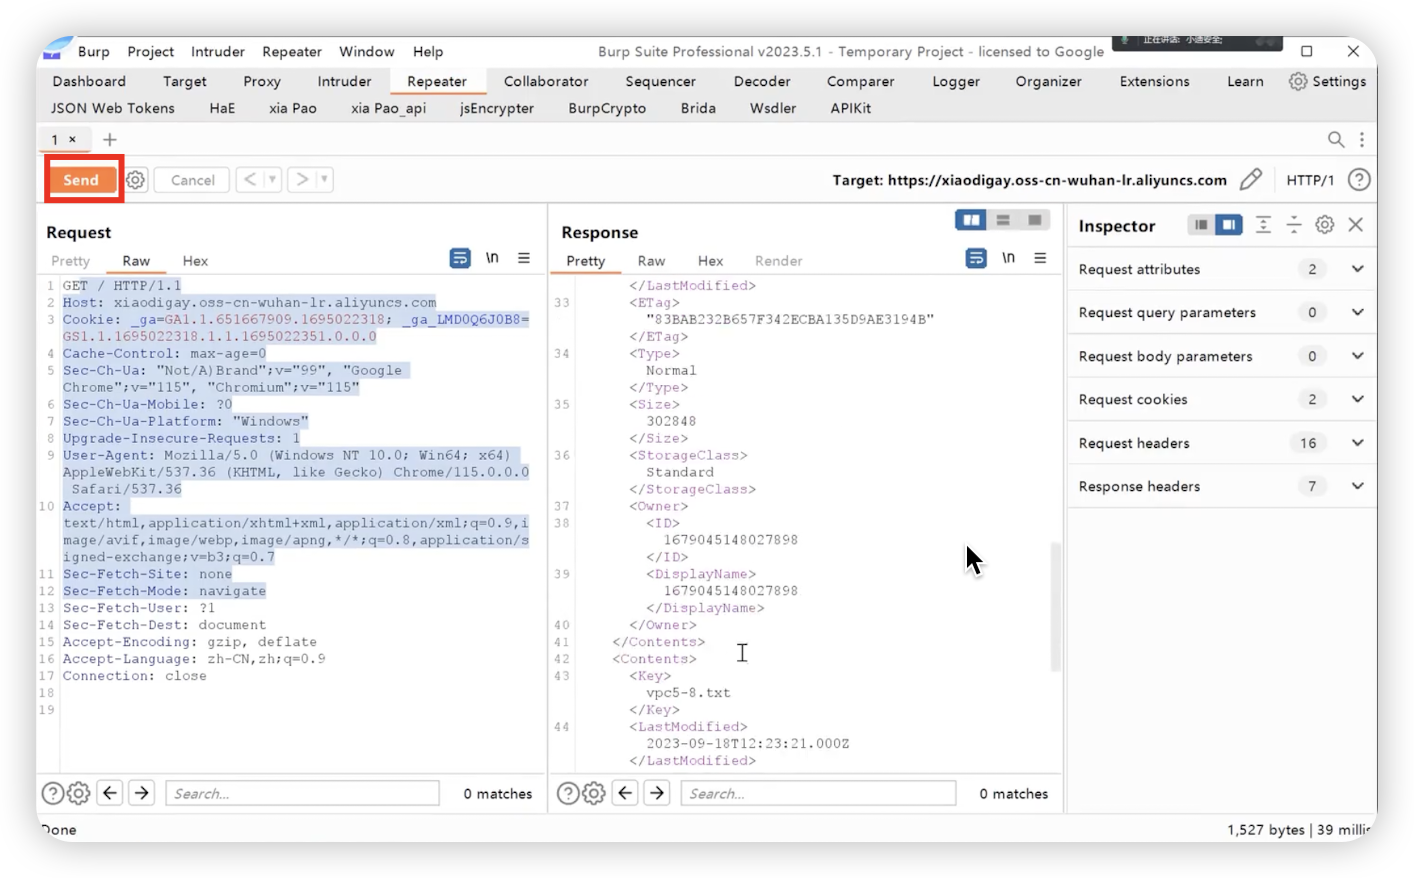
Task: Open Response search help icon
Action: (567, 793)
